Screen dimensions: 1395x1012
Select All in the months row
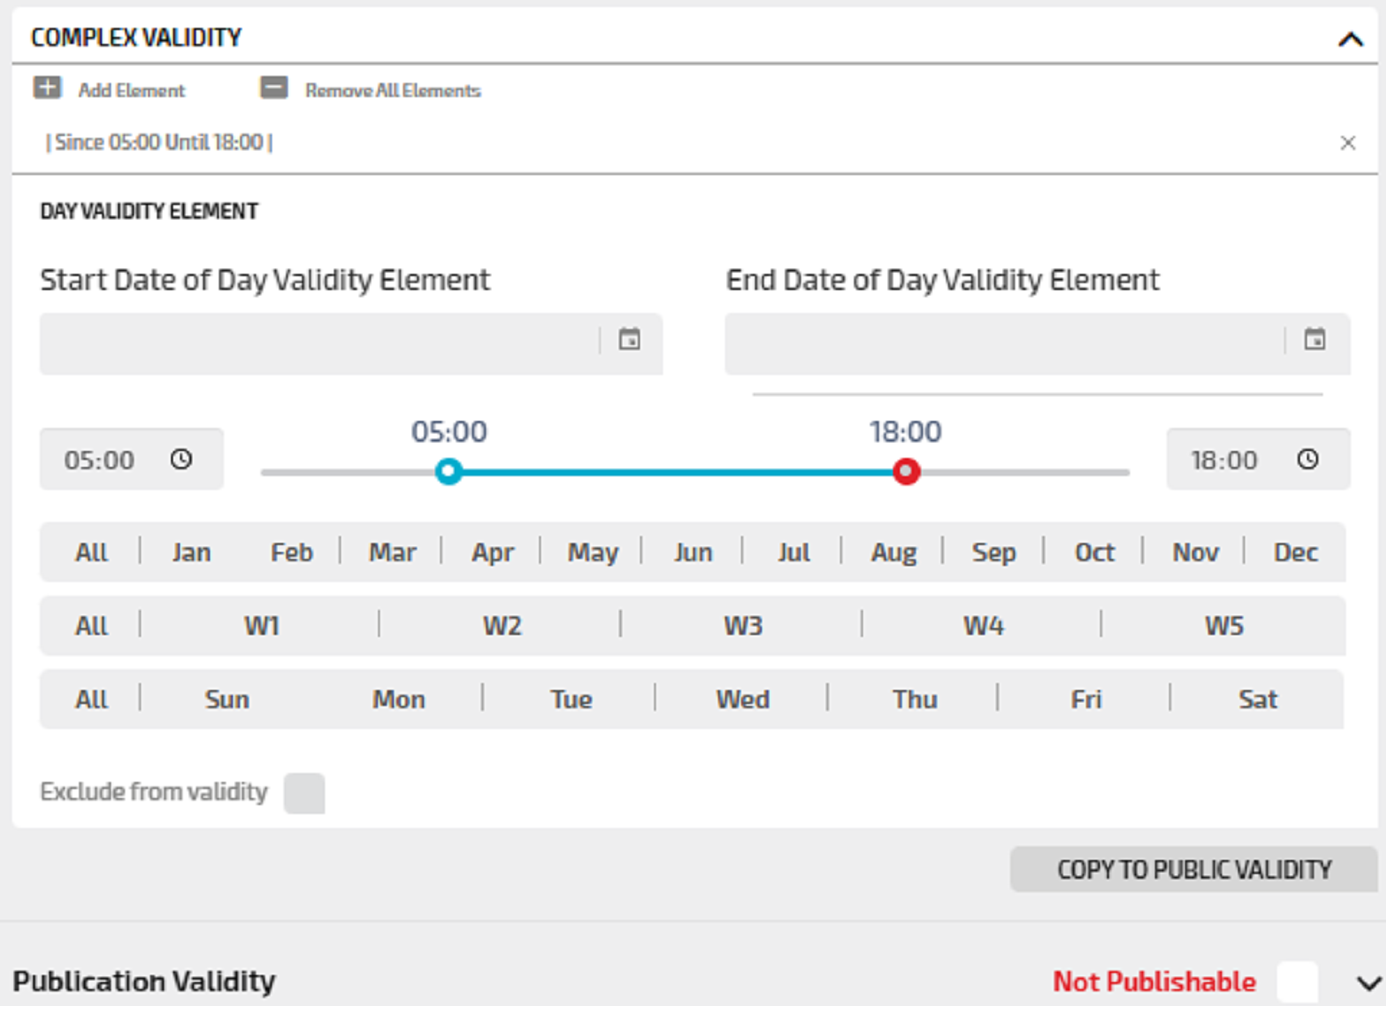pos(91,553)
